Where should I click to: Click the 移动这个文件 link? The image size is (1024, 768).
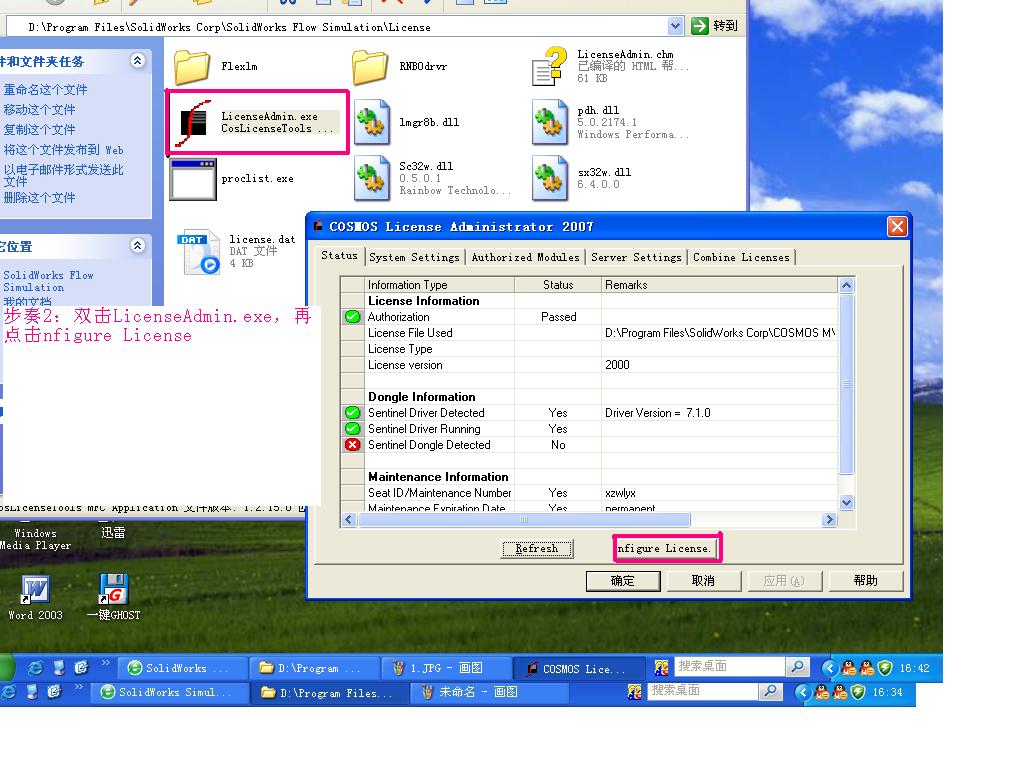[x=39, y=110]
